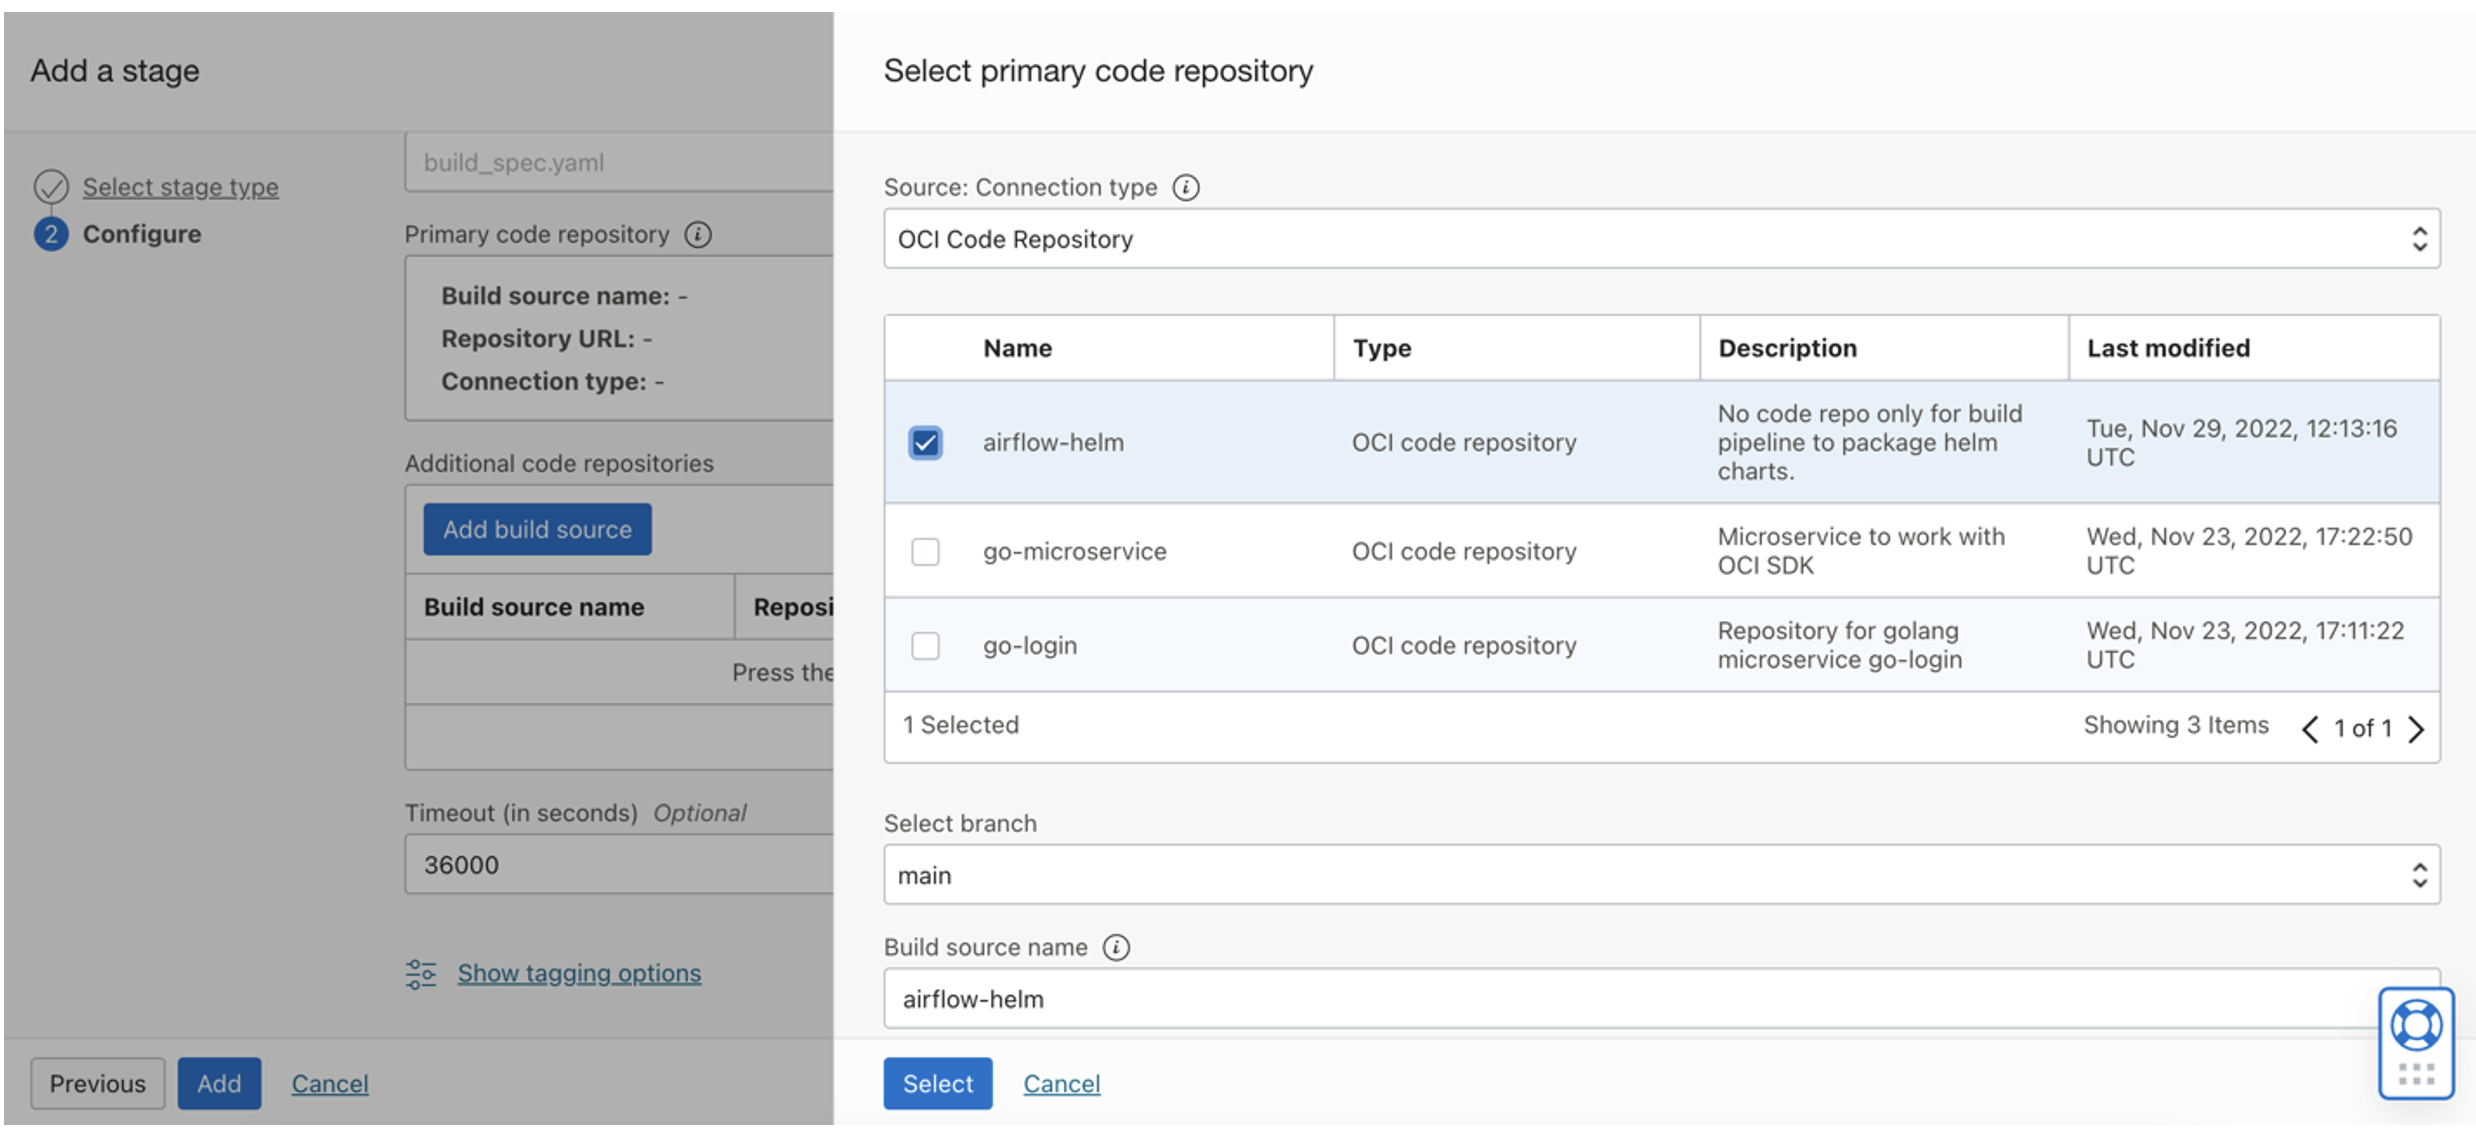Check the go-microservice repository checkbox
Image resolution: width=2476 pixels, height=1136 pixels.
click(x=925, y=551)
